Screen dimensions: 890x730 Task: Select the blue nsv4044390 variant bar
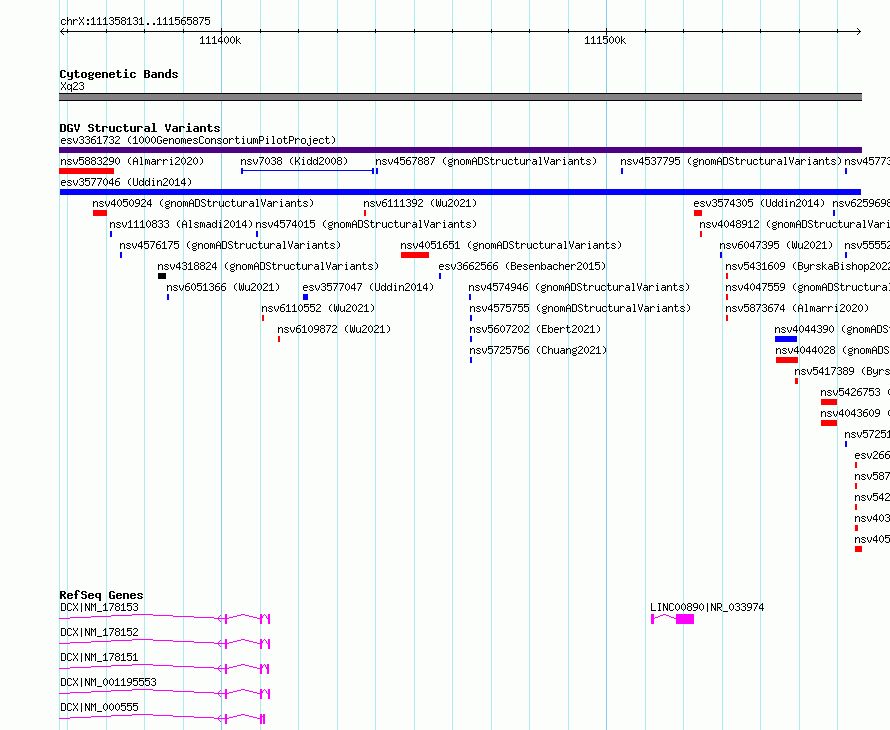pyautogui.click(x=786, y=339)
